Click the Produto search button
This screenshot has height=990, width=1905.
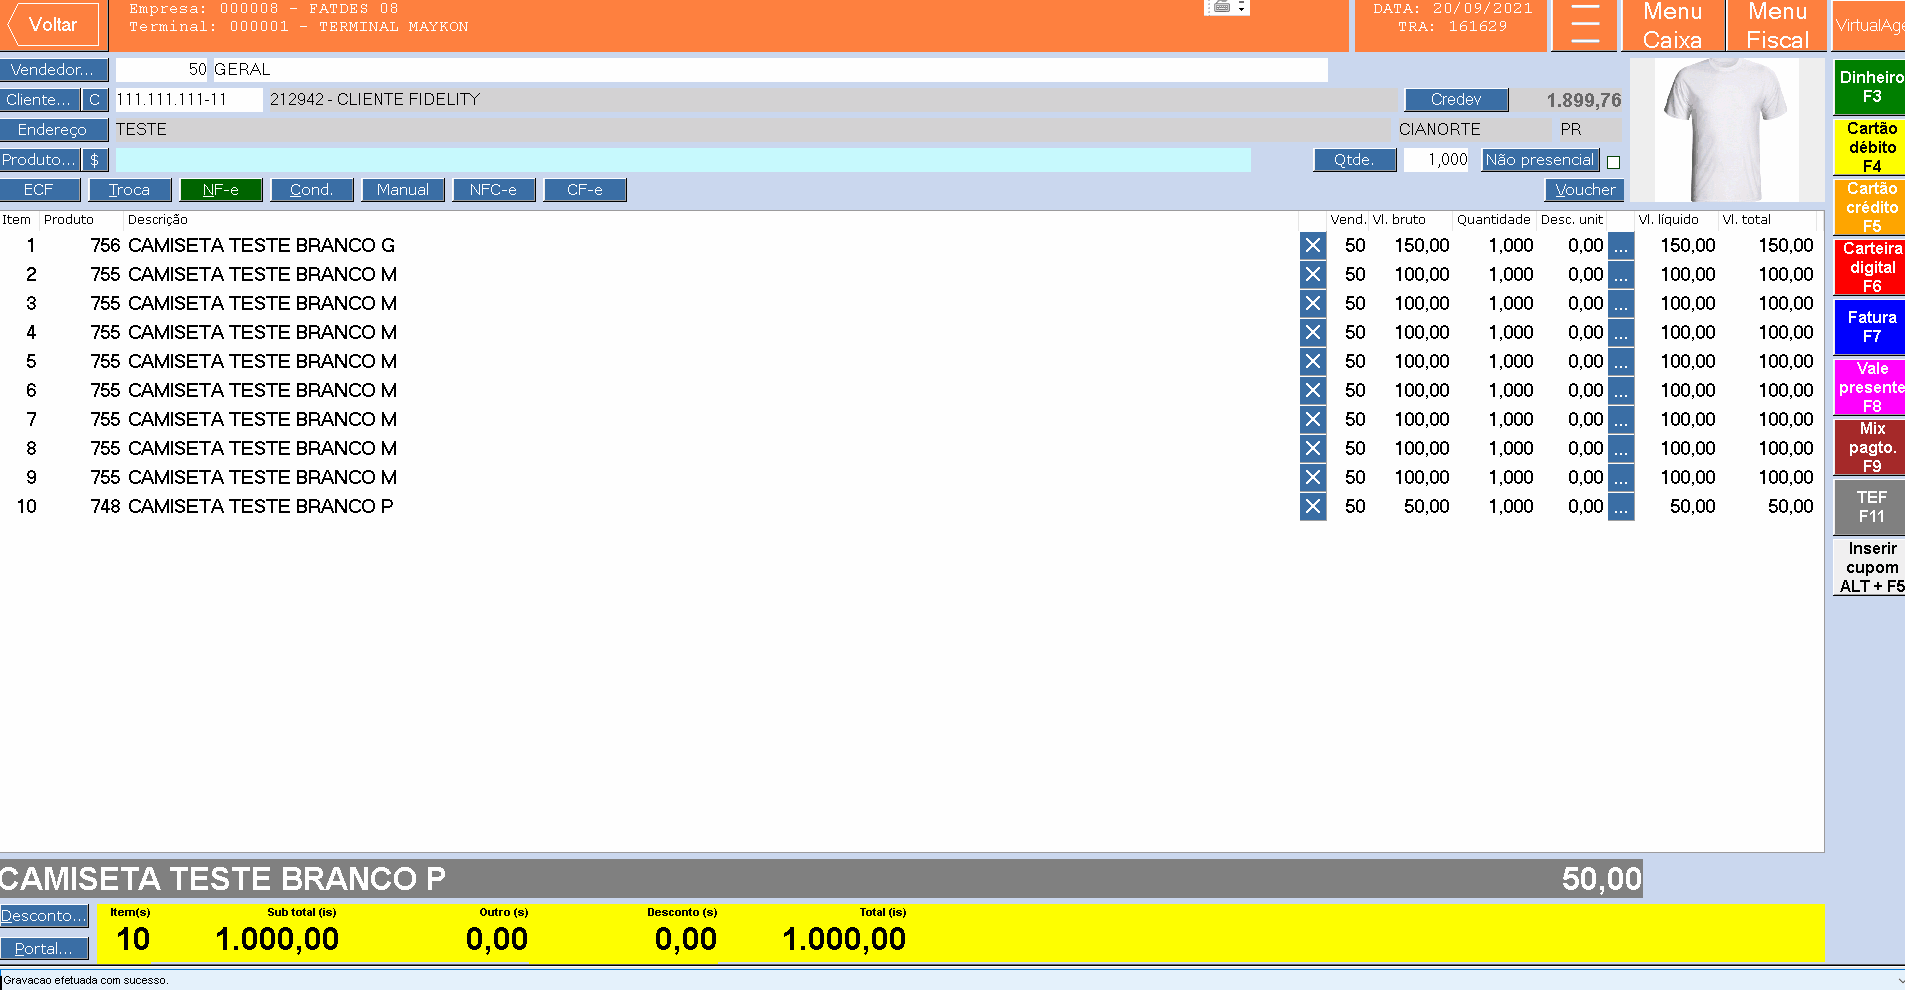[40, 160]
